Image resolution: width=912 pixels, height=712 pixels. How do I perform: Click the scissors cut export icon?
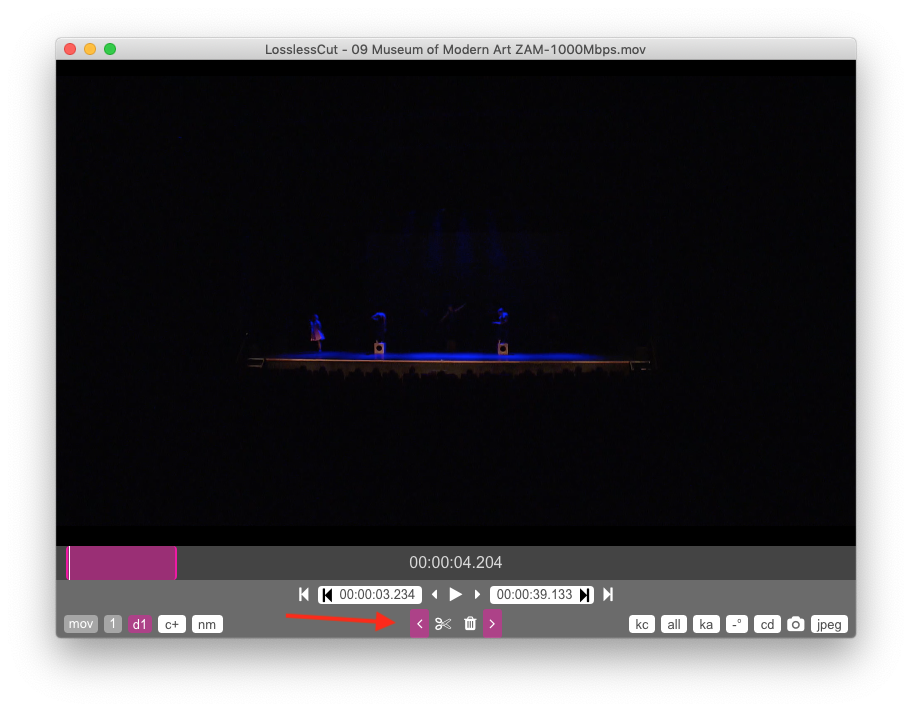(444, 624)
